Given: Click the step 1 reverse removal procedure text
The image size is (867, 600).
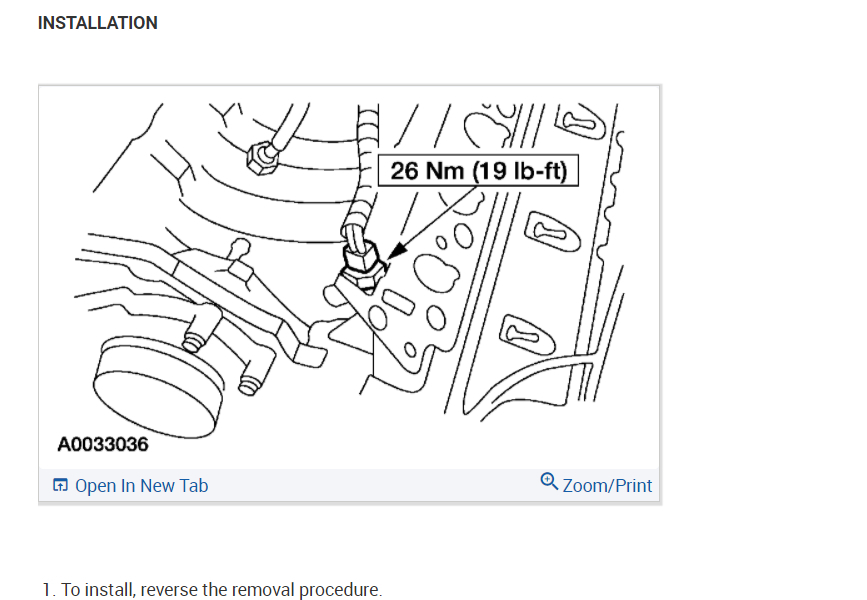Looking at the screenshot, I should coord(212,589).
